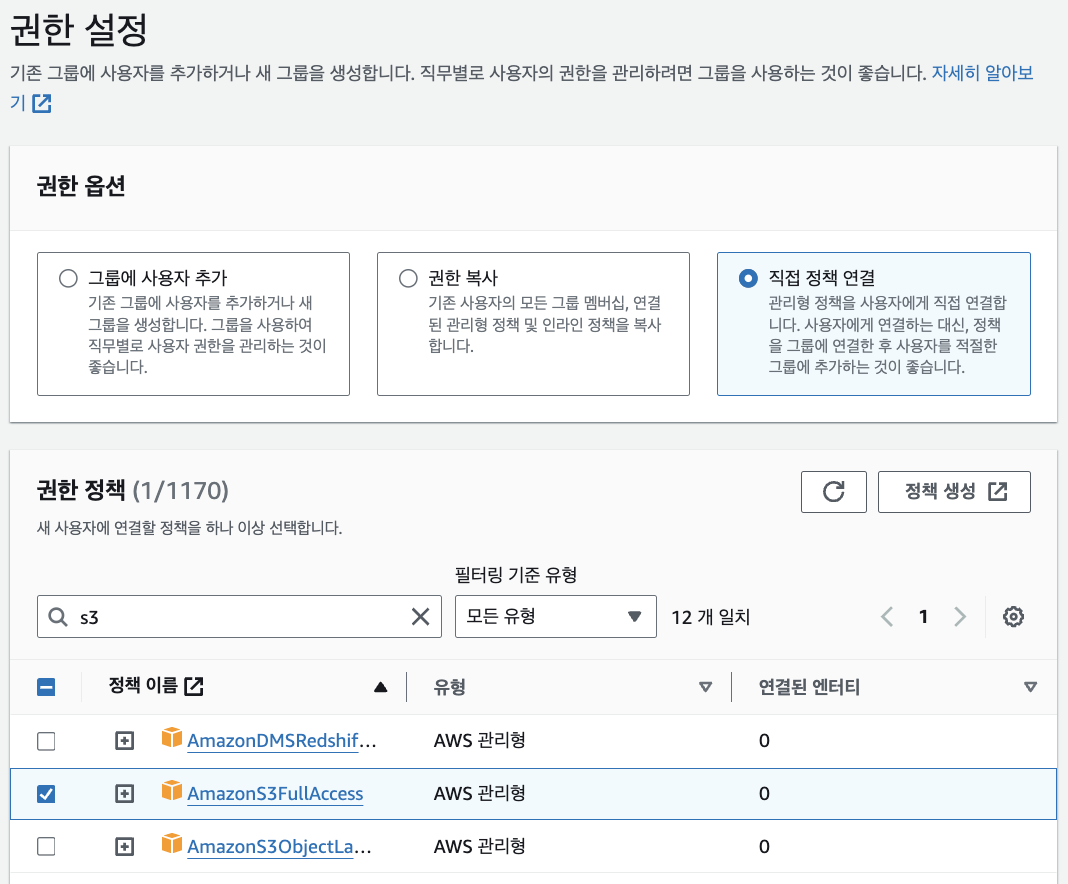
Task: Click the search magnifier icon
Action: tap(58, 617)
